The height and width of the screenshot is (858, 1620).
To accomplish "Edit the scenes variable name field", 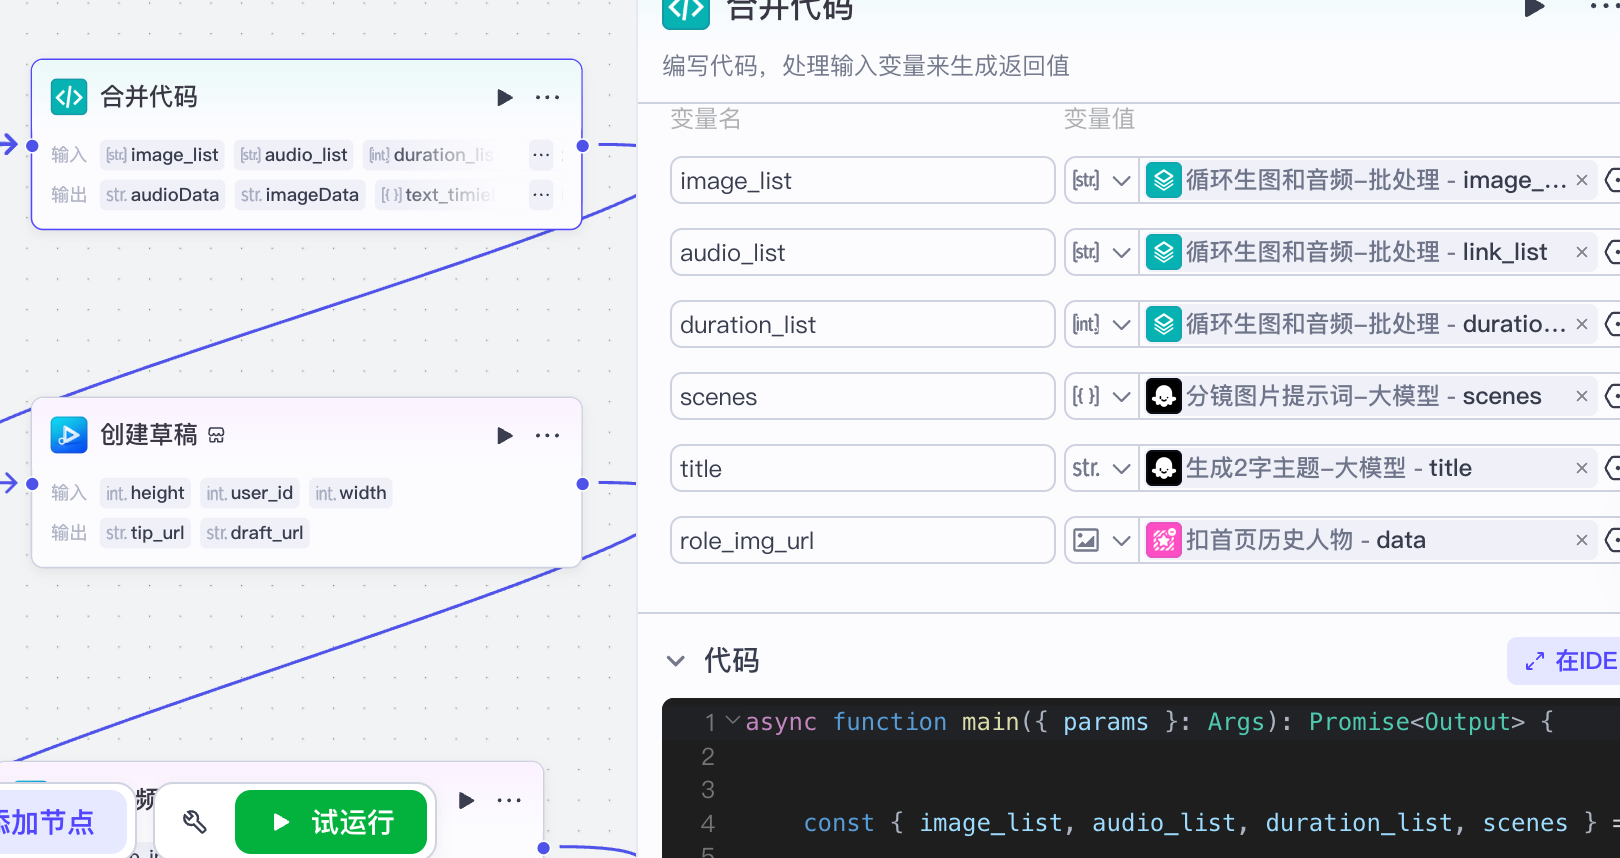I will 862,397.
